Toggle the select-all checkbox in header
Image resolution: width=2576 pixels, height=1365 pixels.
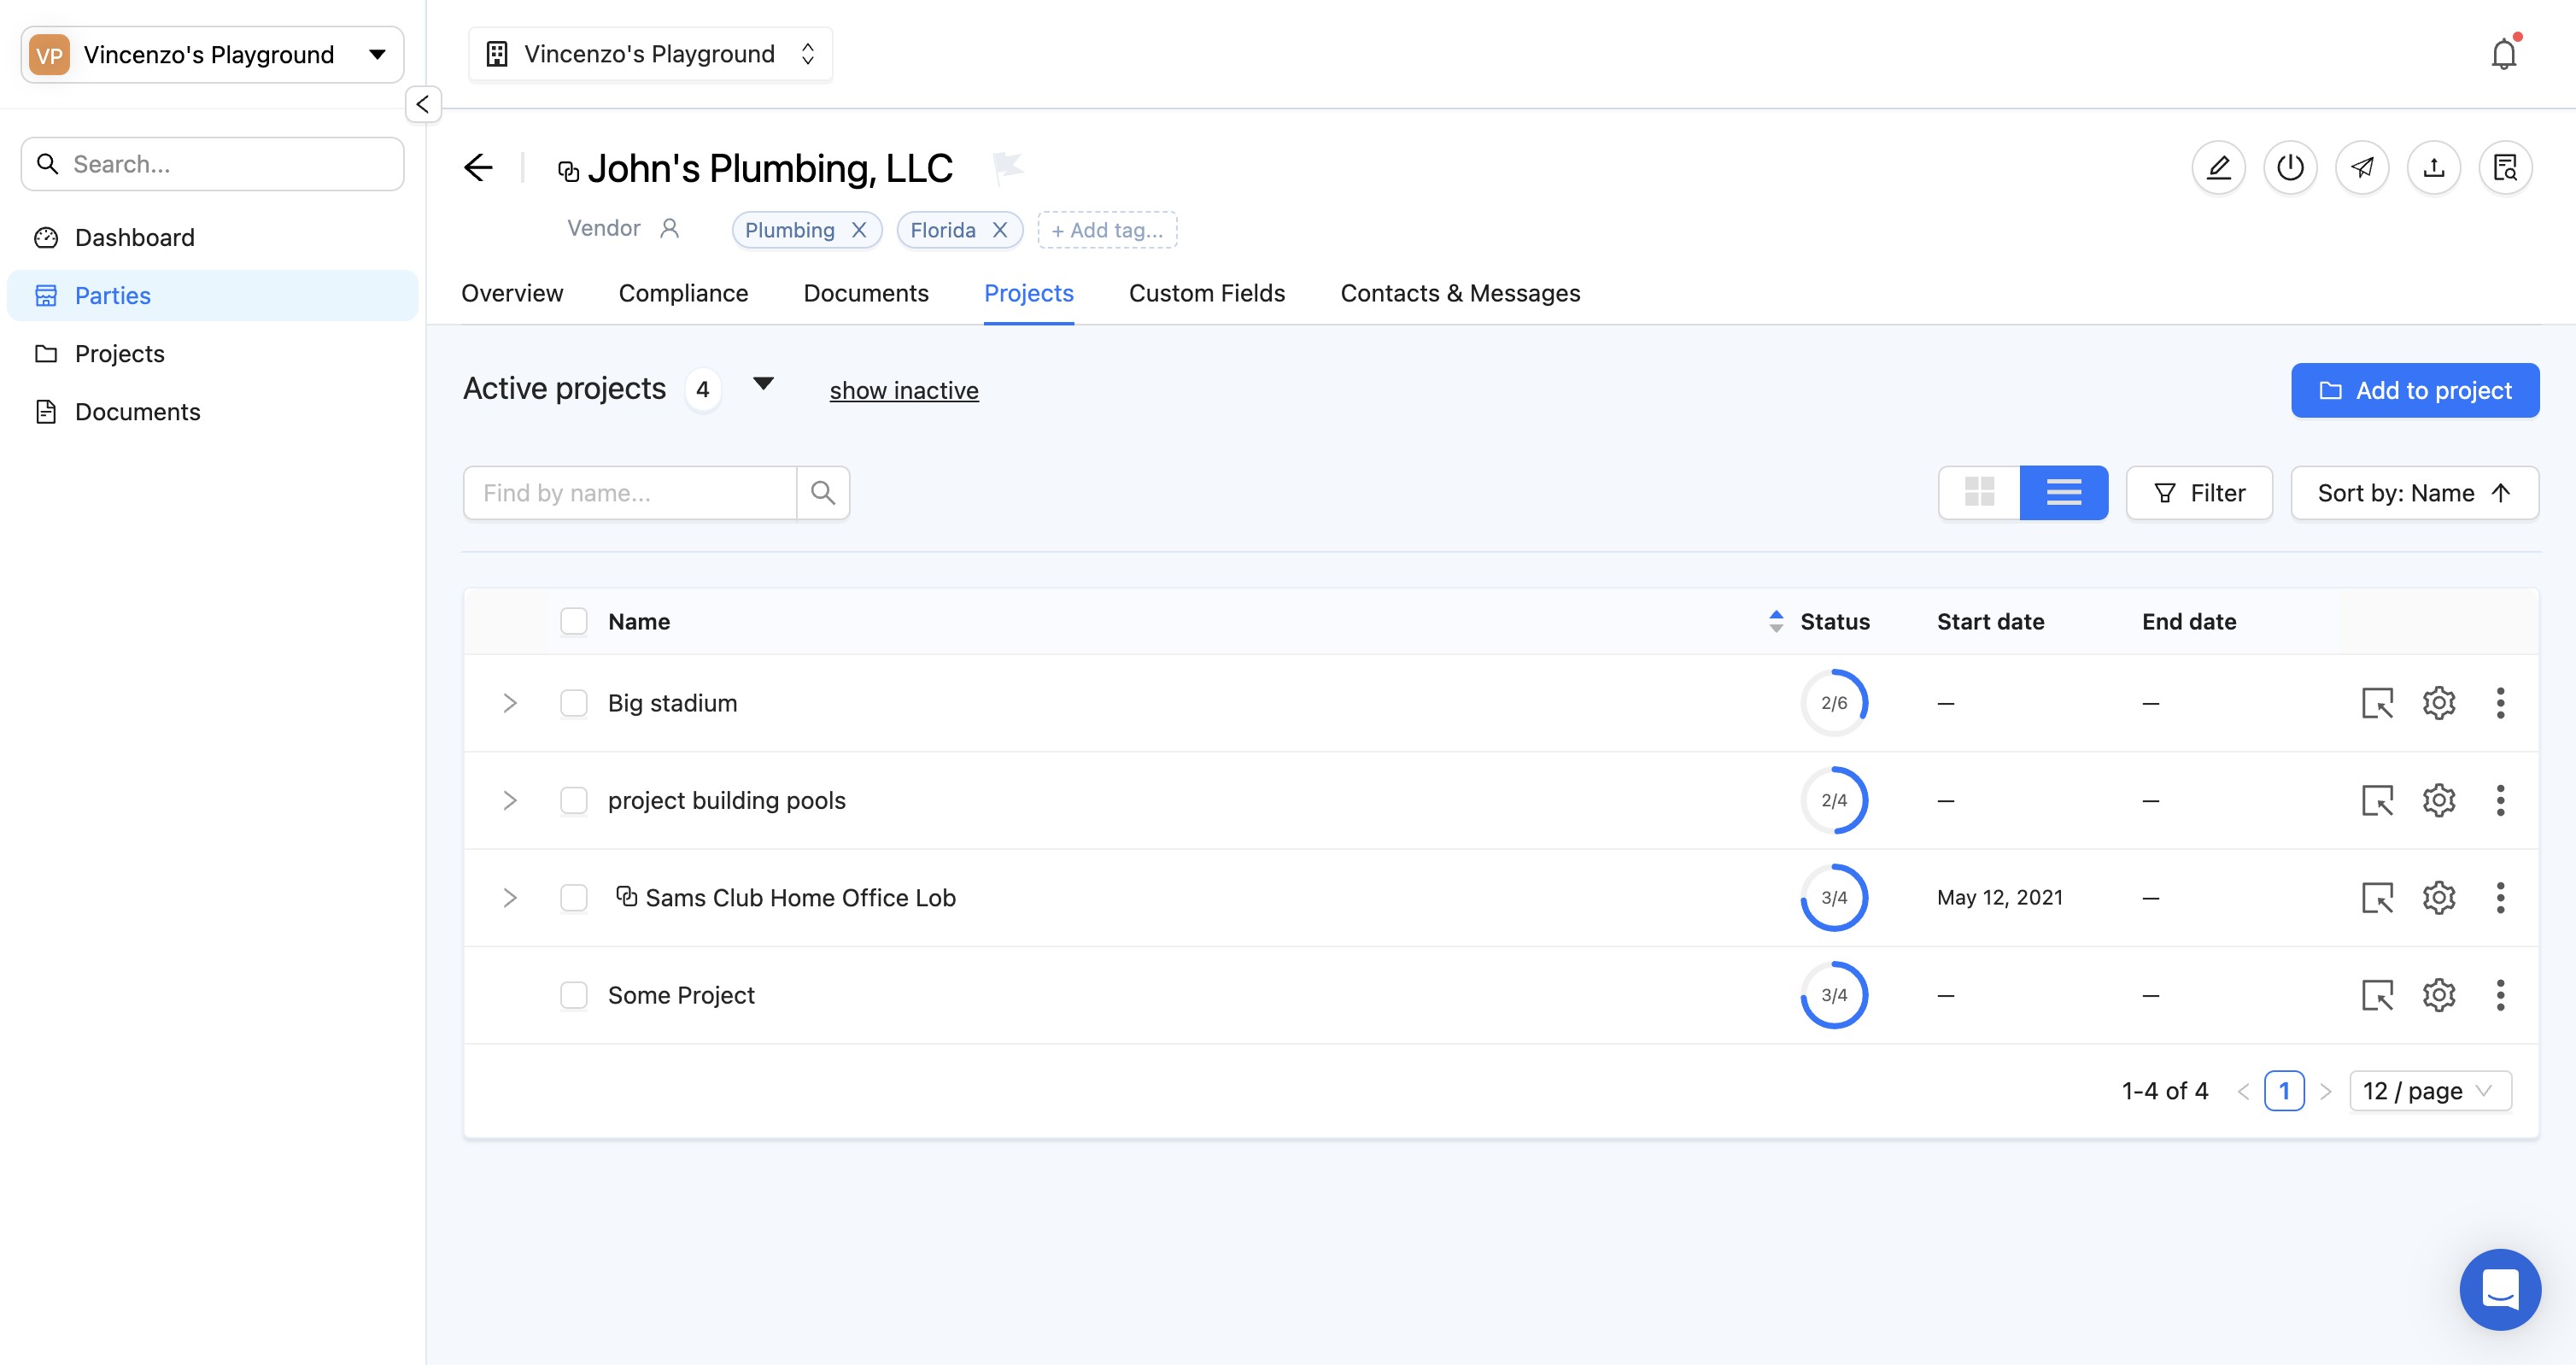(574, 621)
